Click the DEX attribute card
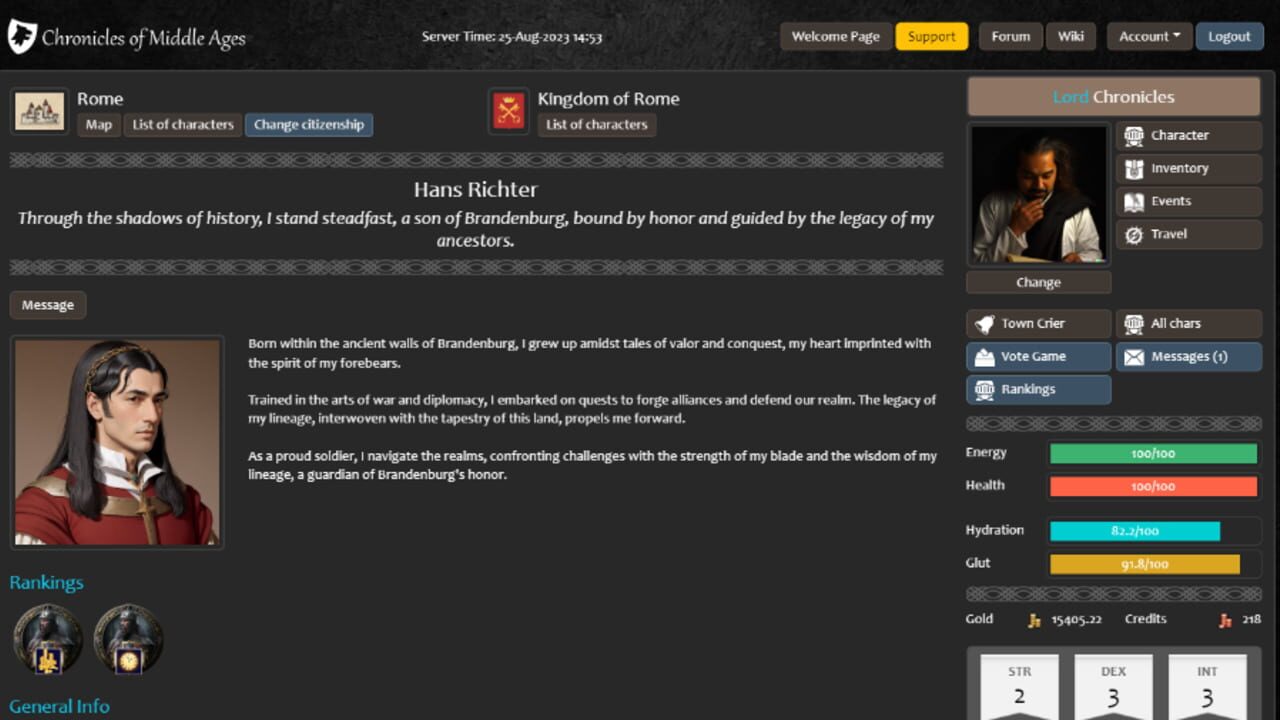Screen dimensions: 1280x720 1113,687
